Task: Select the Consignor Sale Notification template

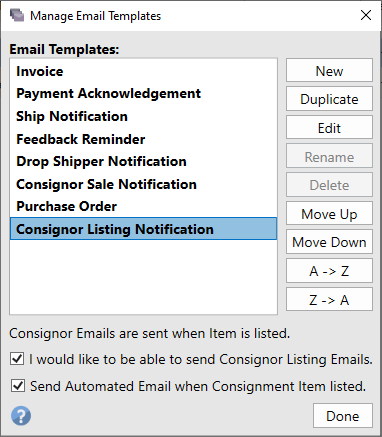Action: coord(143,184)
